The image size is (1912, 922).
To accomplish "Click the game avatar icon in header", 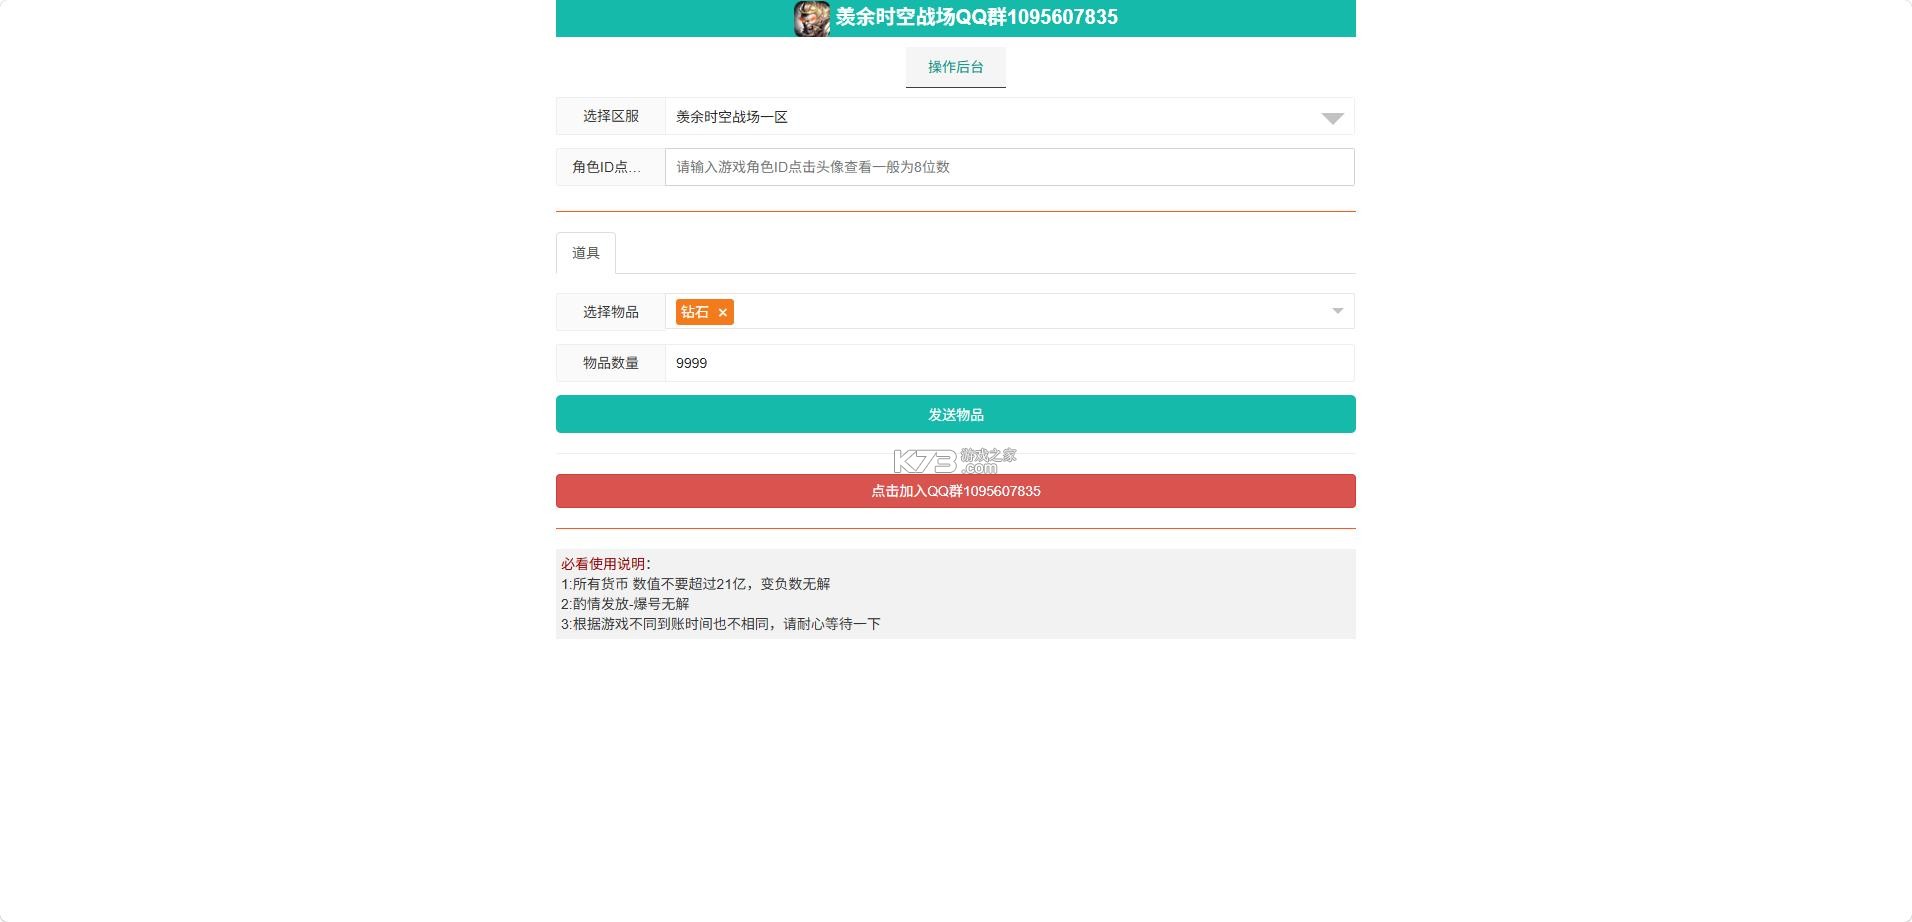I will (x=812, y=18).
